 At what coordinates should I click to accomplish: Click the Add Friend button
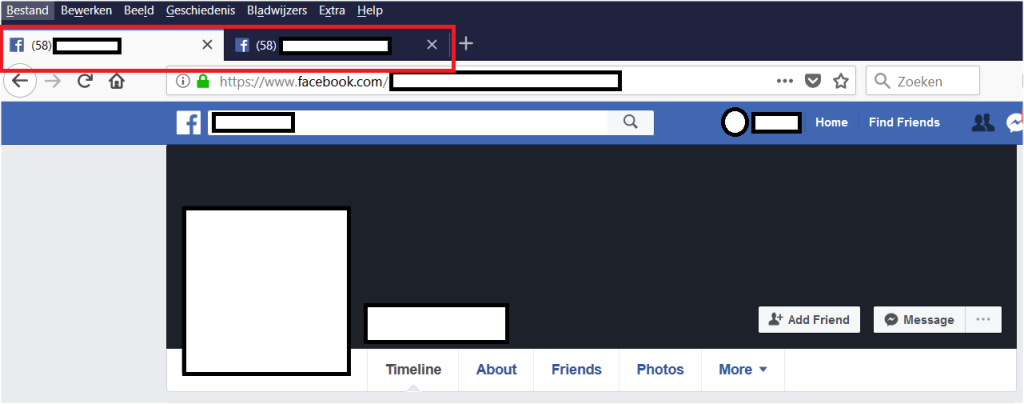coord(809,320)
